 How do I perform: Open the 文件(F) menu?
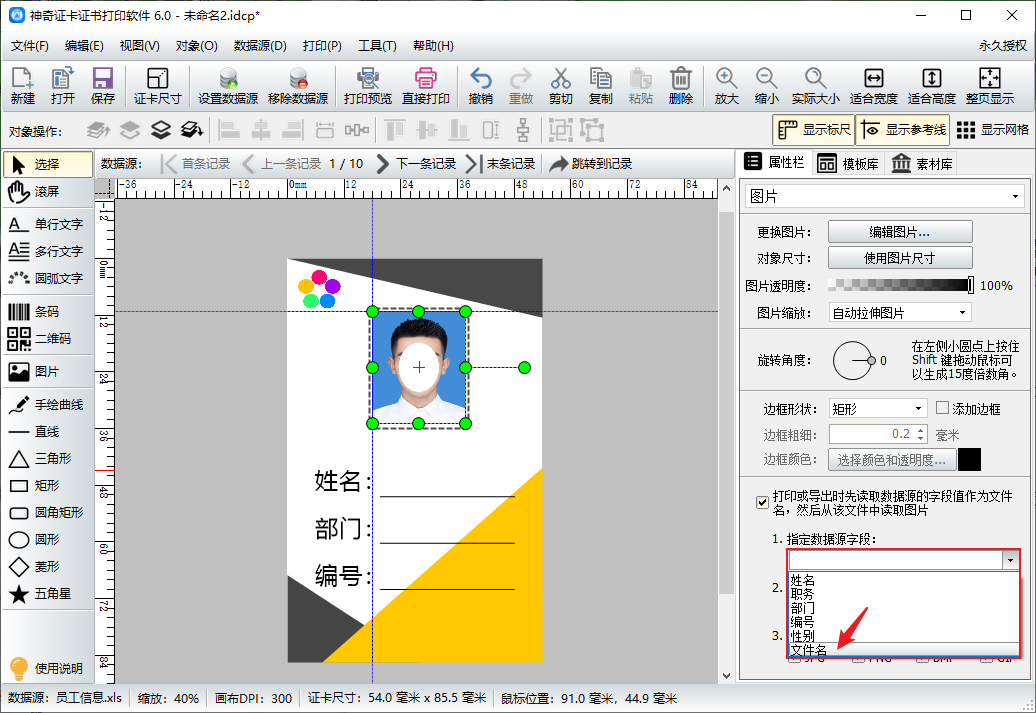30,46
